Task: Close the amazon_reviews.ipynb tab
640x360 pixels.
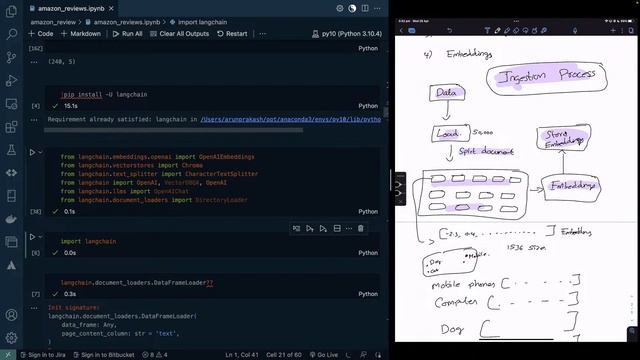Action: (x=111, y=8)
